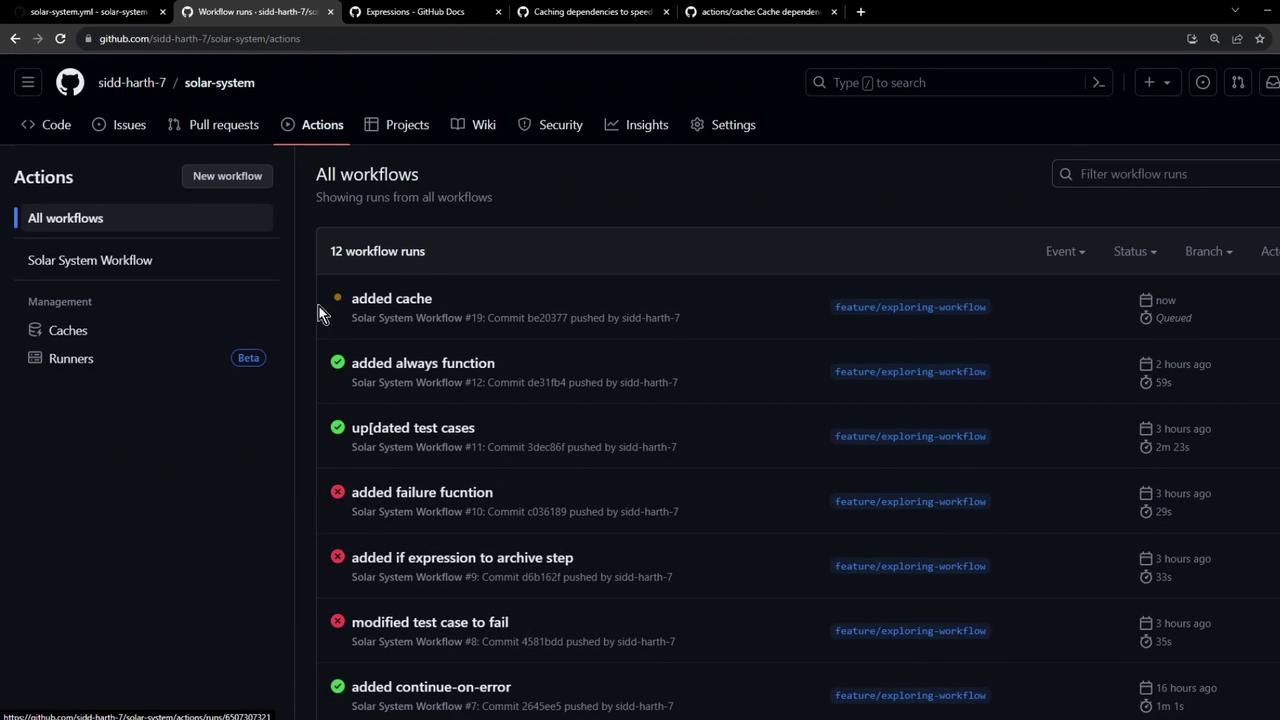View the Insights tab
1280x720 pixels.
coord(636,125)
